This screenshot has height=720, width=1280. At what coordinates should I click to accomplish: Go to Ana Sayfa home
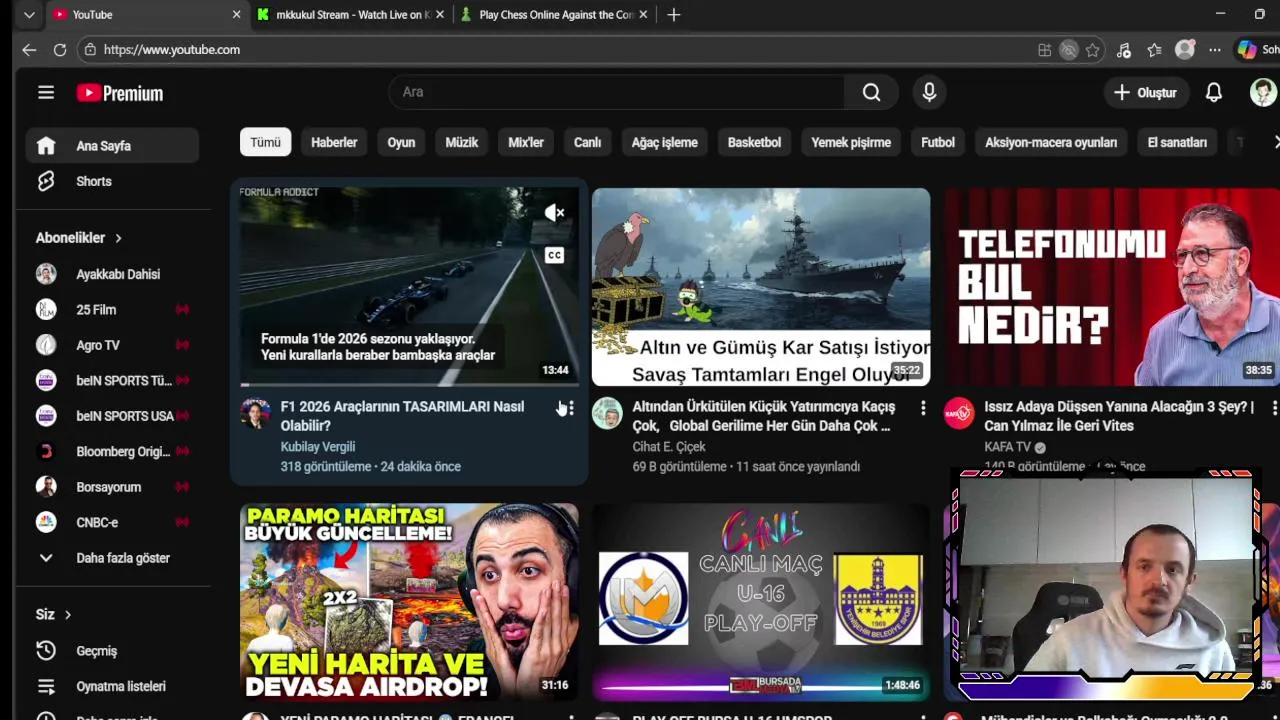(x=112, y=146)
